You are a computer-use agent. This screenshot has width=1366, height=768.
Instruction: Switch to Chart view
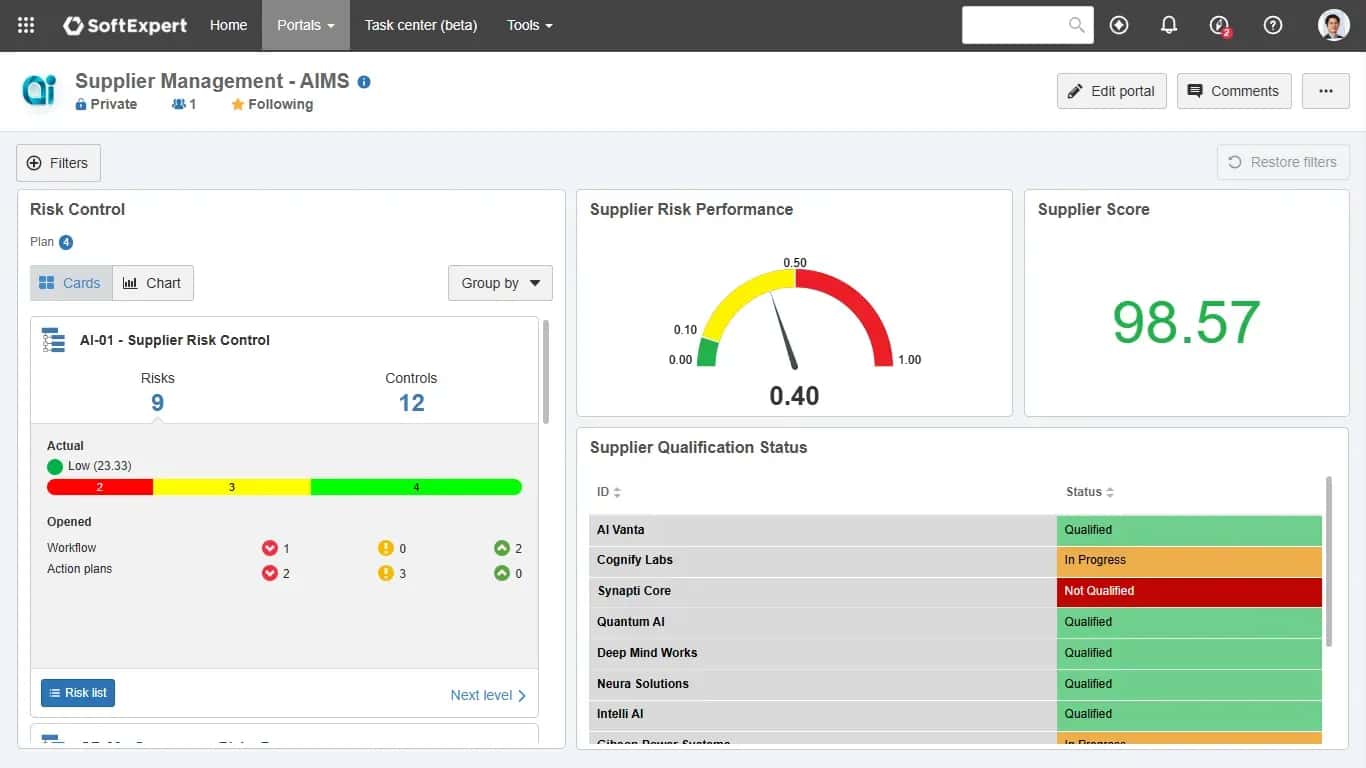click(x=153, y=283)
